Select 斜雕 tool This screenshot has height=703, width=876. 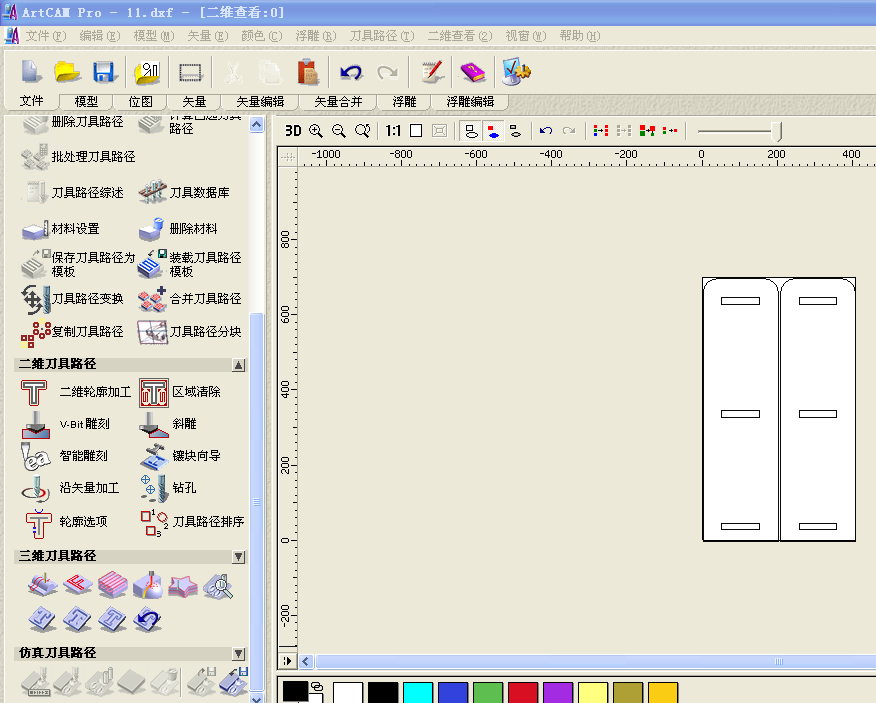pyautogui.click(x=168, y=424)
